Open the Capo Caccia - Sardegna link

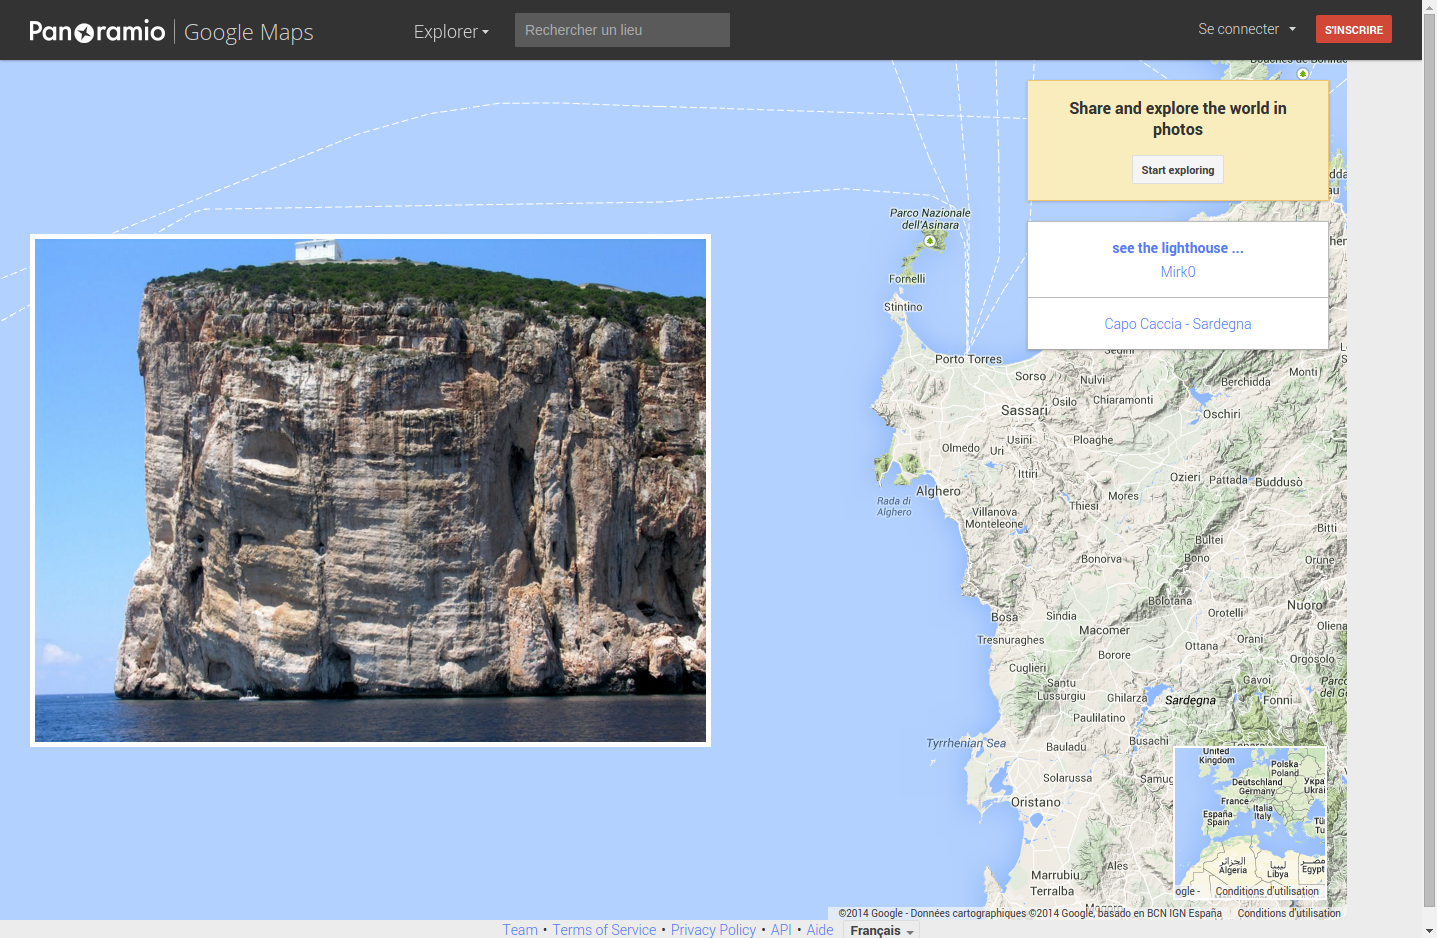[1177, 324]
